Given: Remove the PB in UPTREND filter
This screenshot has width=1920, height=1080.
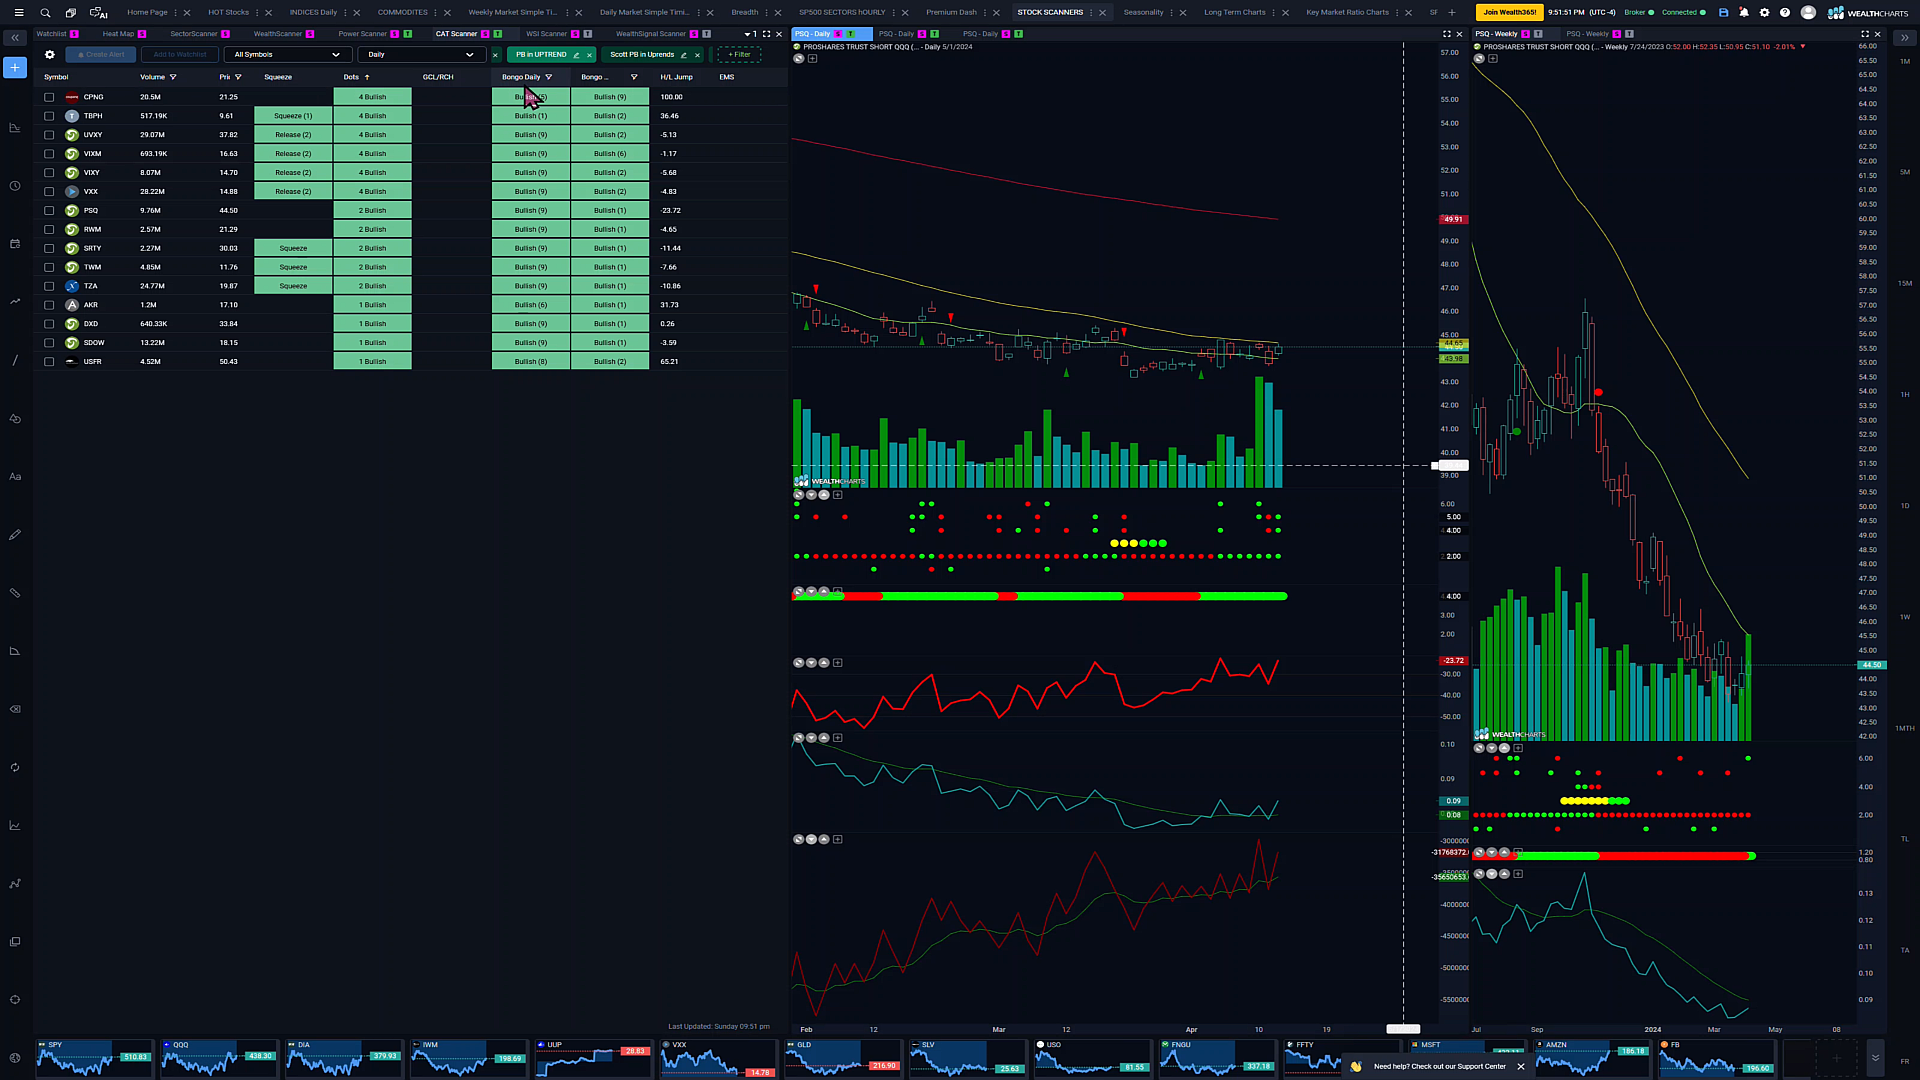Looking at the screenshot, I should coord(590,55).
